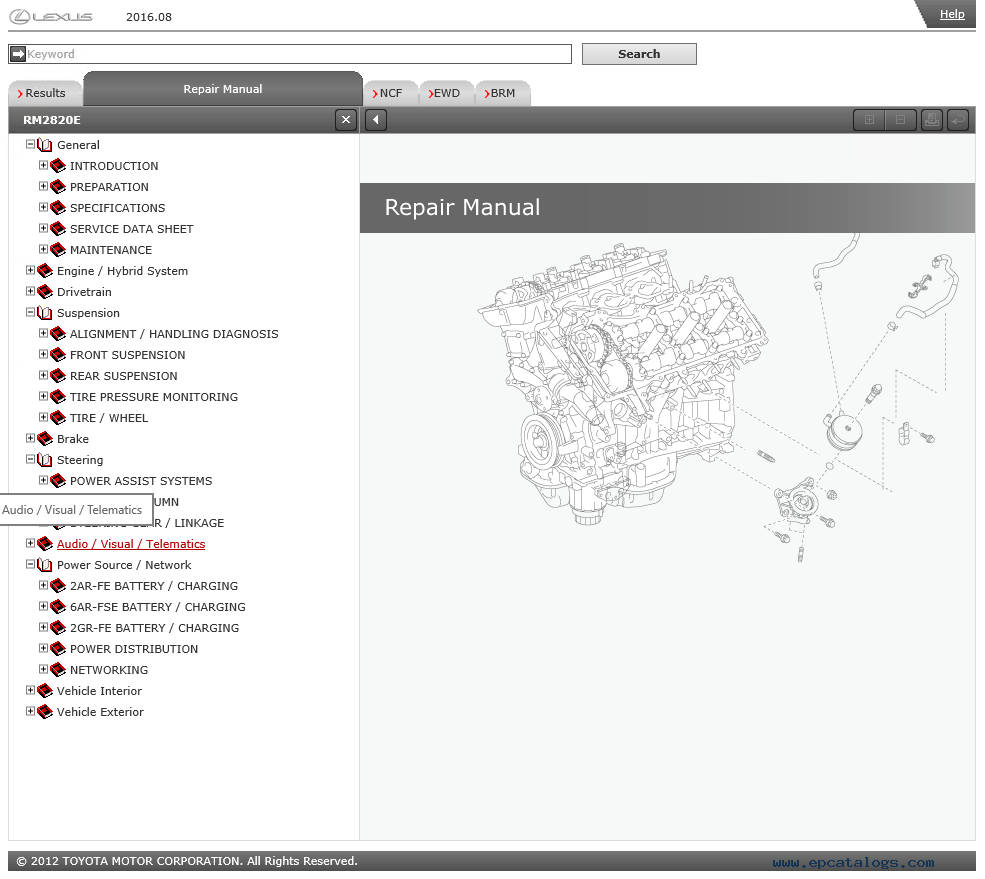Expand the Engine / Hybrid System node
This screenshot has width=985, height=879.
(x=30, y=270)
